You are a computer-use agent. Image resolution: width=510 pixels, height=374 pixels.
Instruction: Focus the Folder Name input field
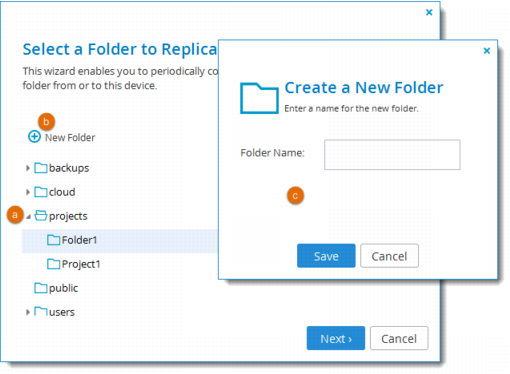pyautogui.click(x=392, y=155)
